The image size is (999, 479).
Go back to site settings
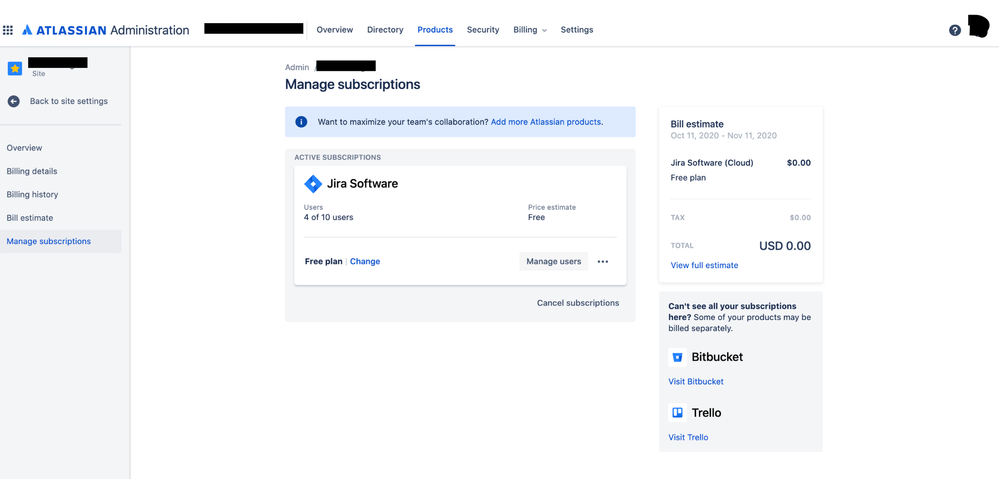[x=69, y=101]
